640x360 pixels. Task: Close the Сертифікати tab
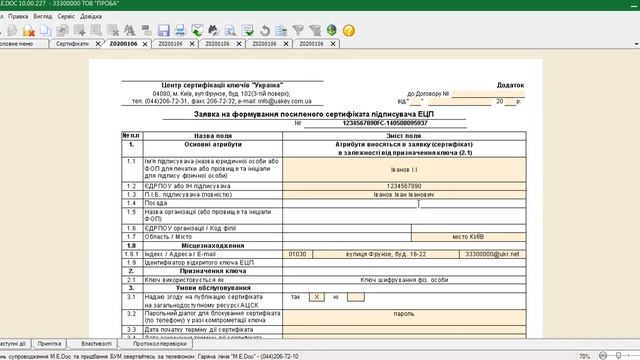point(98,44)
